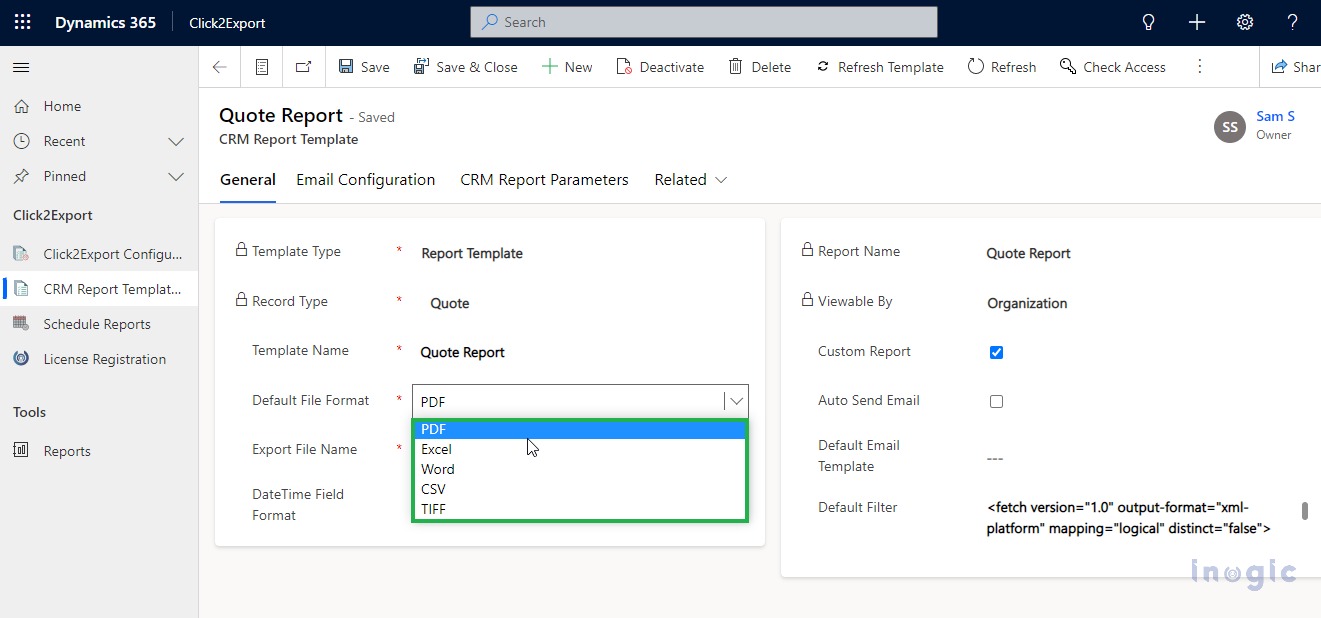
Task: Click Check Access command
Action: [x=1113, y=67]
